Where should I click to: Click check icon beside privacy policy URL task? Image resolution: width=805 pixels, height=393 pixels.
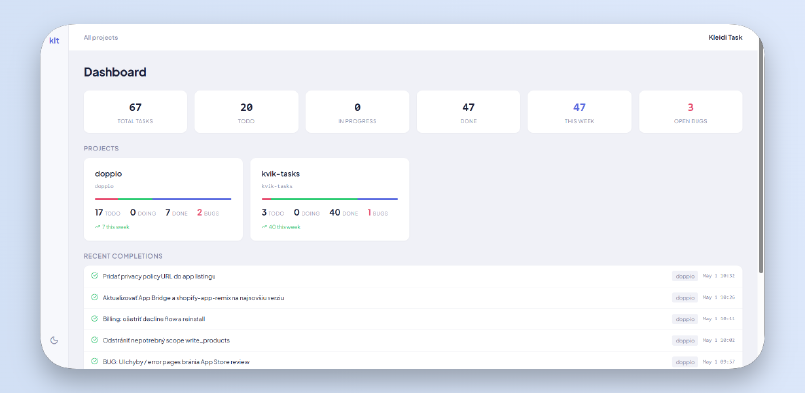coord(94,276)
